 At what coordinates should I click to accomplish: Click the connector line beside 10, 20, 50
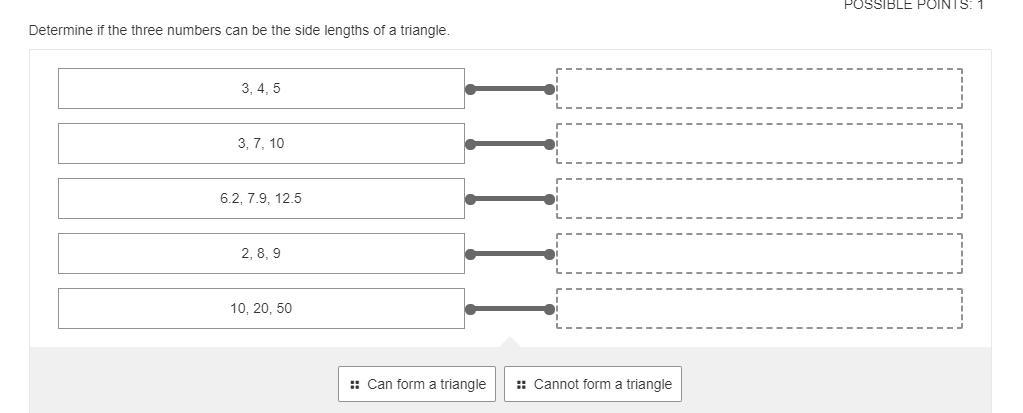pyautogui.click(x=510, y=309)
